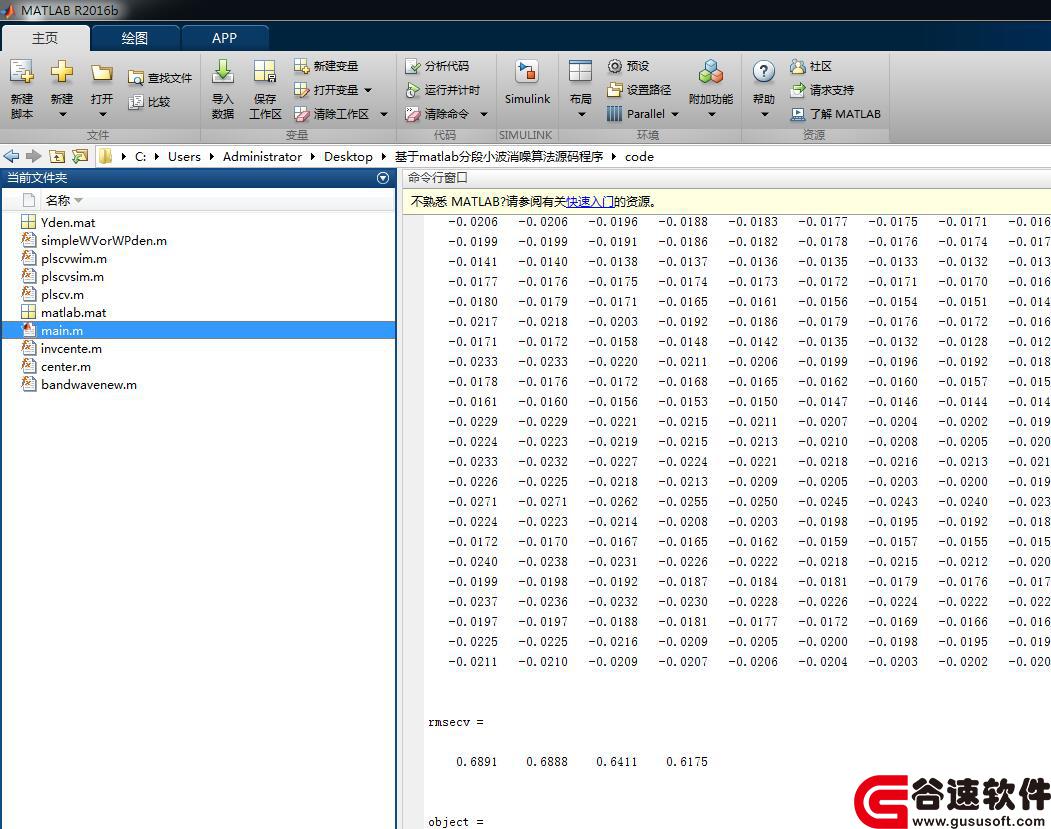Screen dimensions: 1051x829
Task: Click Analyze Code (分析代码)
Action: pyautogui.click(x=437, y=66)
